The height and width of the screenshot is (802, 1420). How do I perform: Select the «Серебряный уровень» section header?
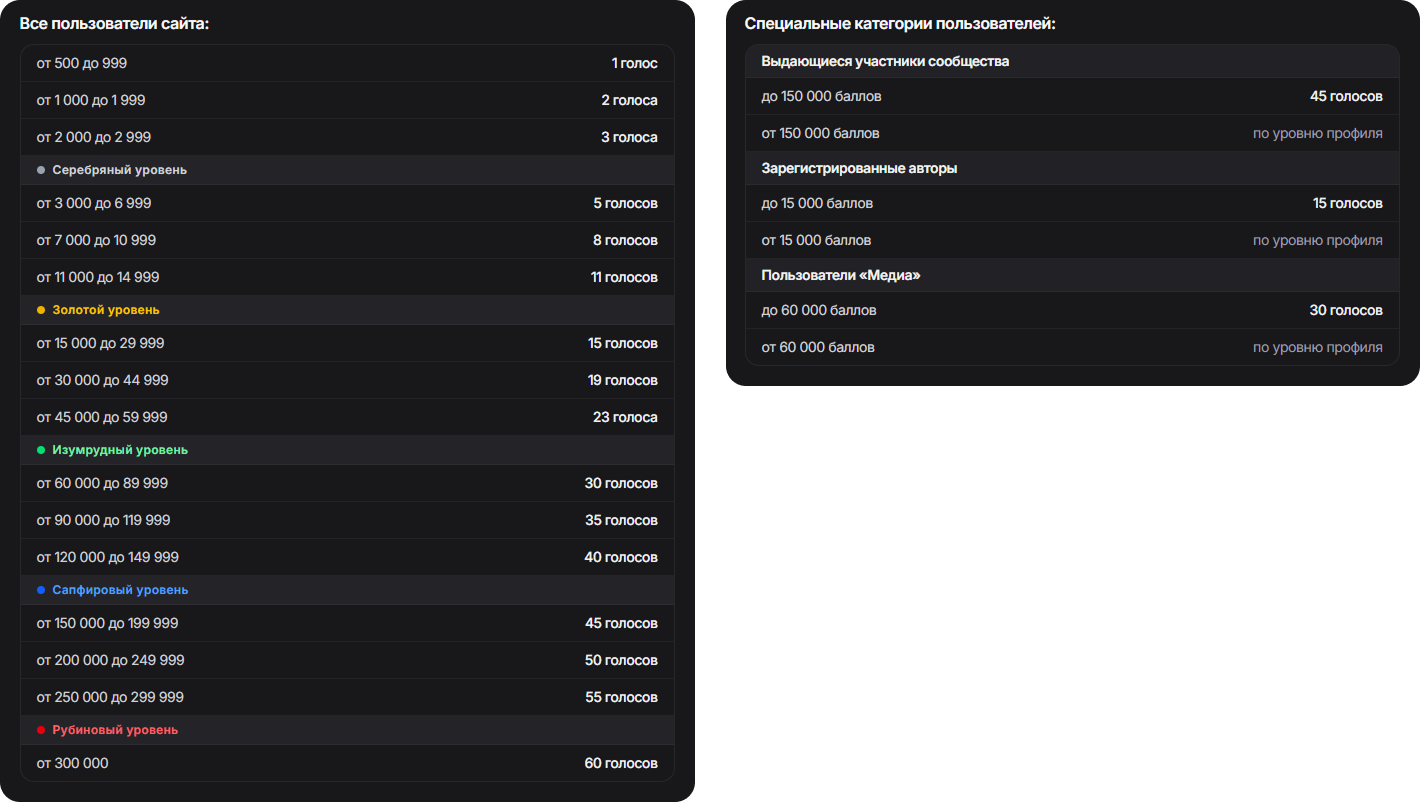[119, 170]
